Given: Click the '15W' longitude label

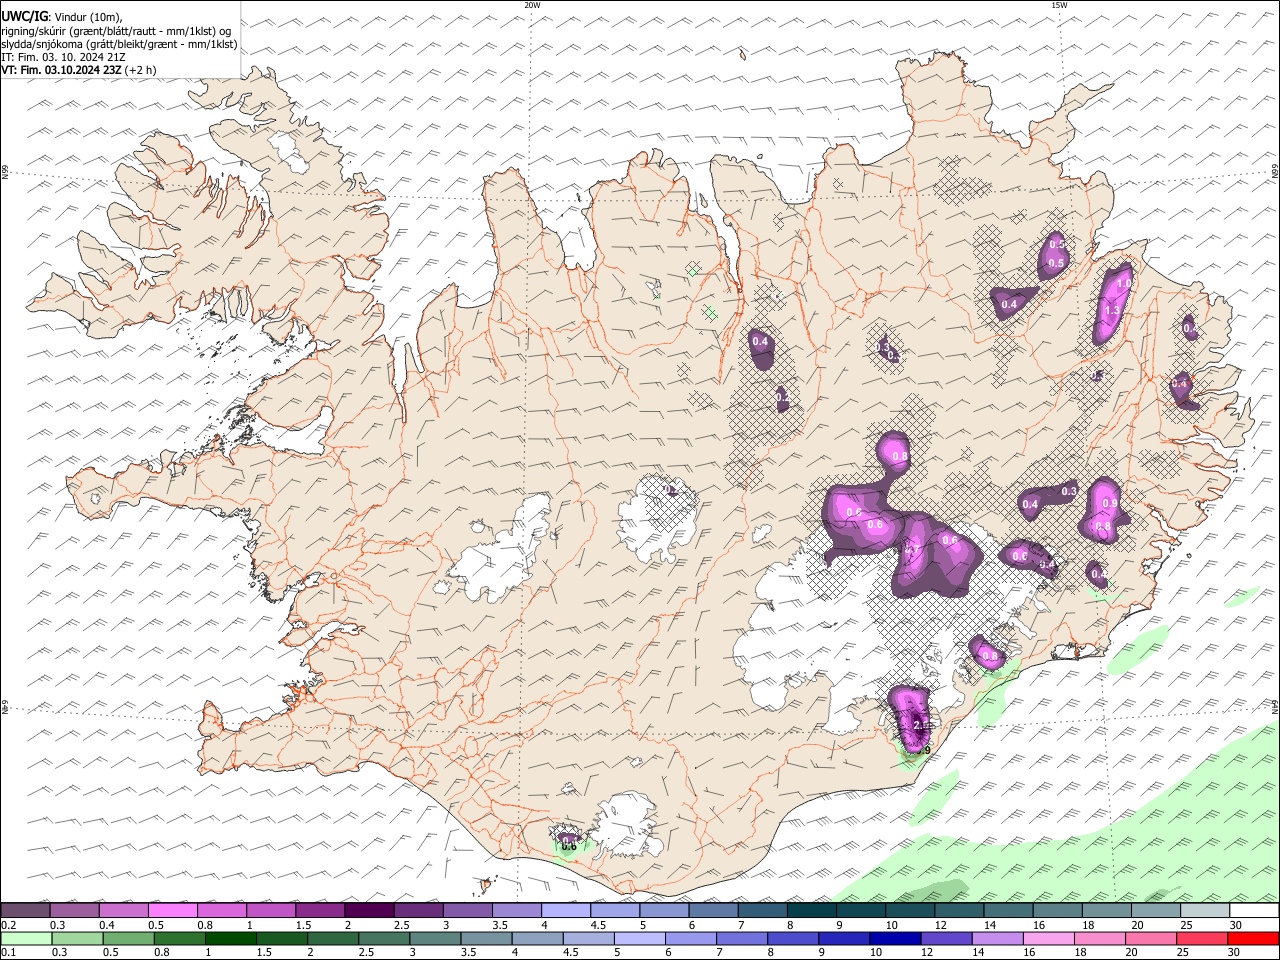Looking at the screenshot, I should (1059, 5).
